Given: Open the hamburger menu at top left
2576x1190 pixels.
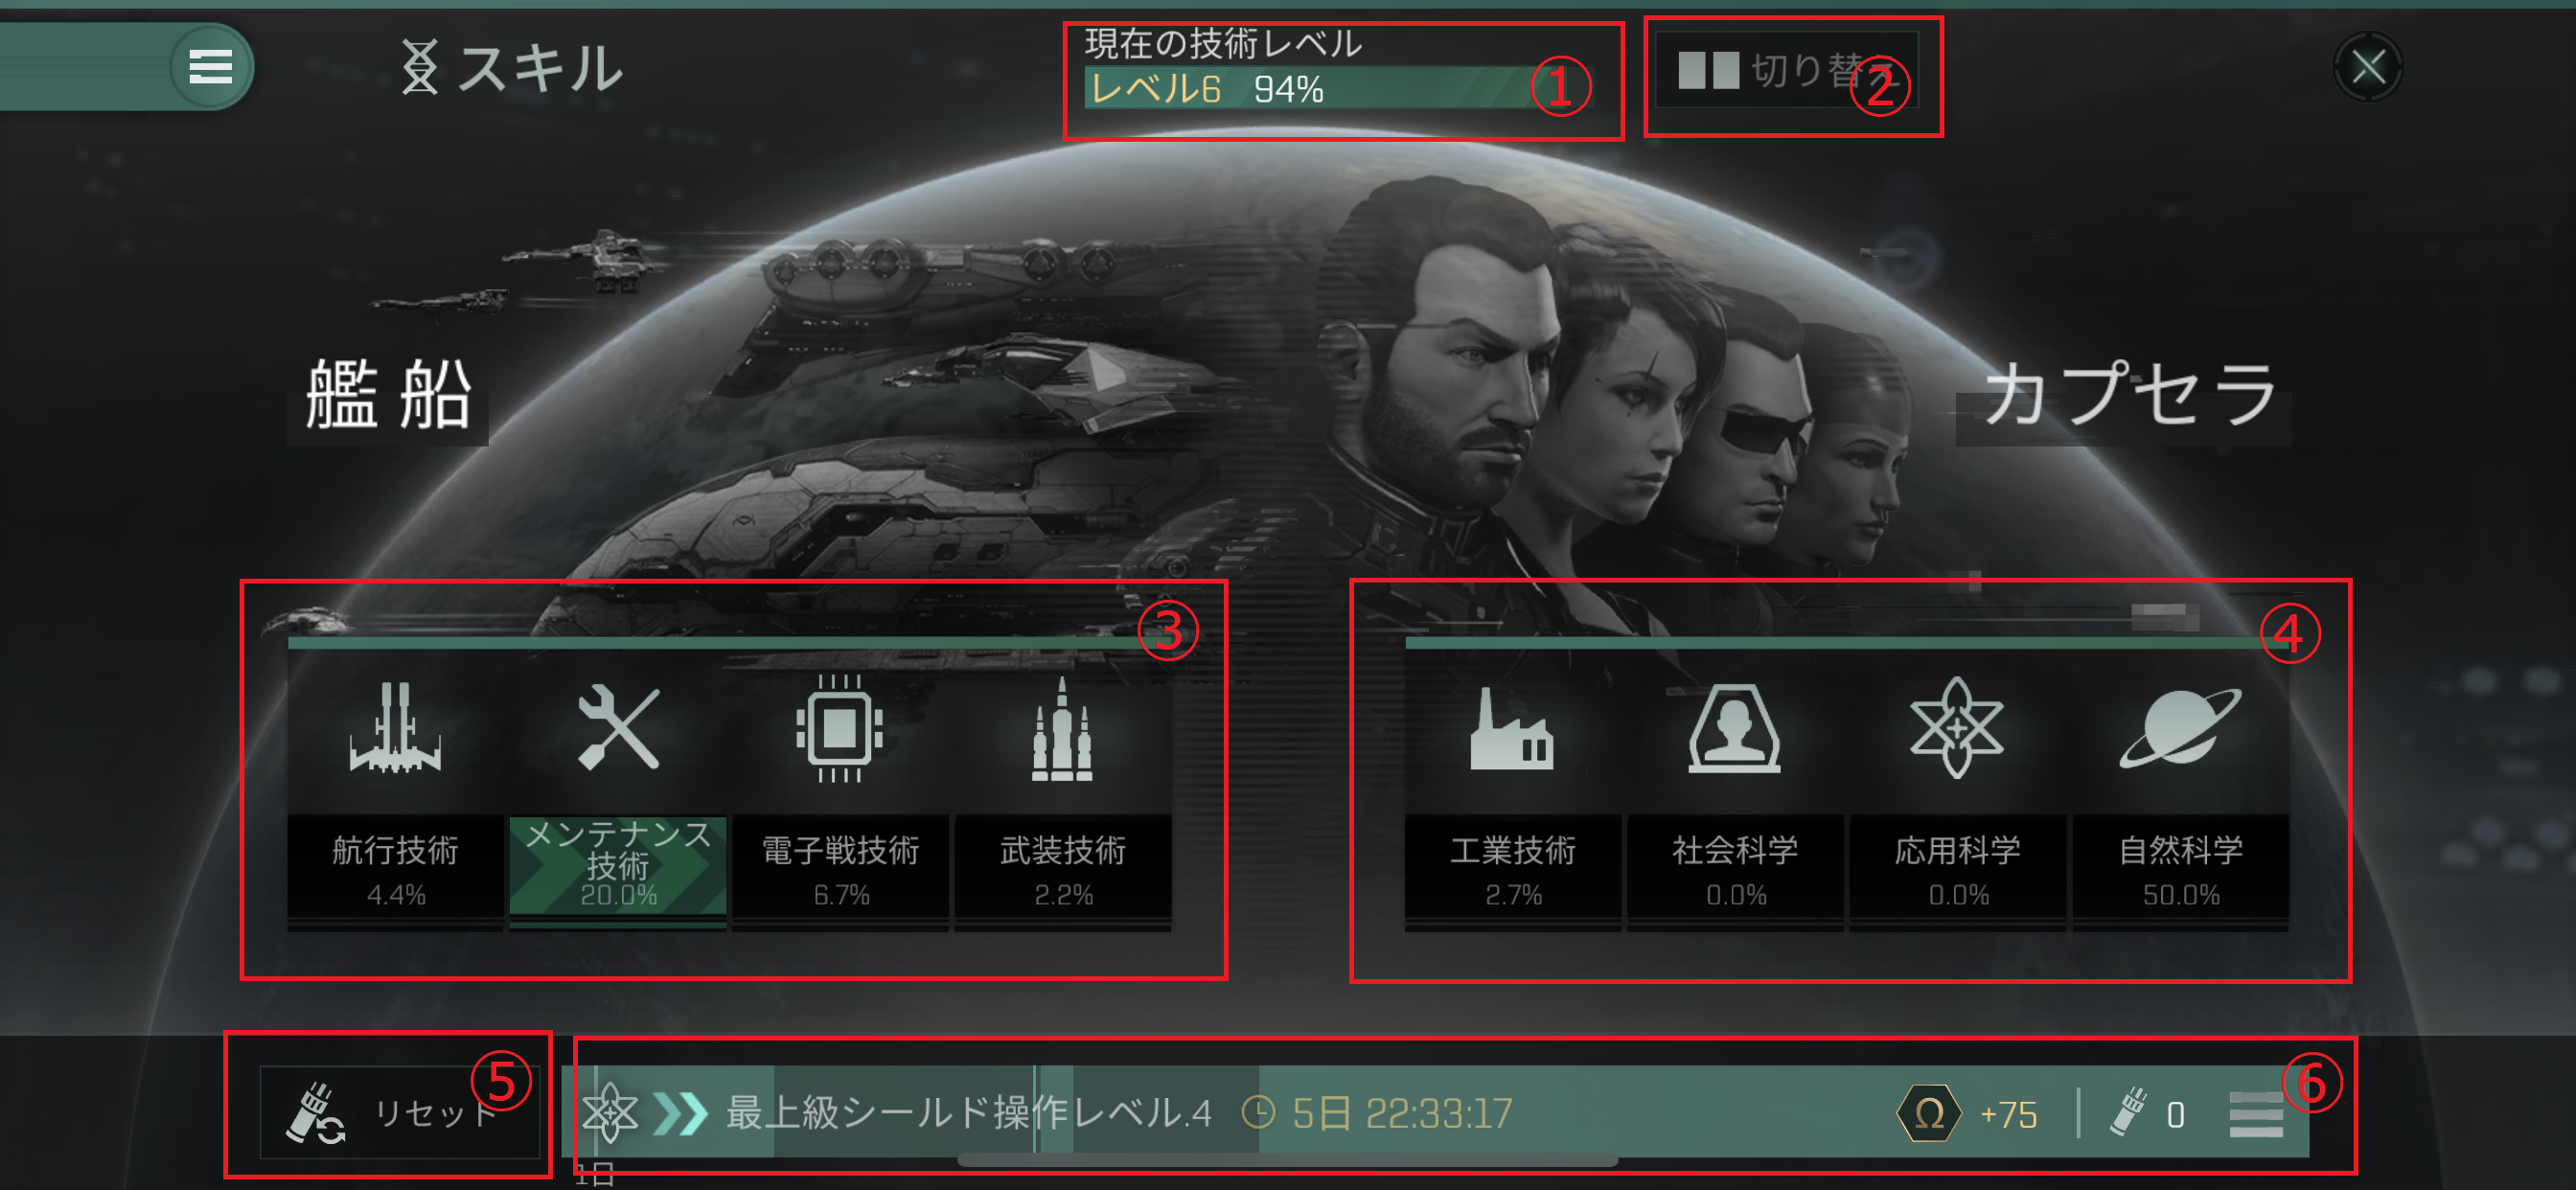Looking at the screenshot, I should click(x=210, y=67).
